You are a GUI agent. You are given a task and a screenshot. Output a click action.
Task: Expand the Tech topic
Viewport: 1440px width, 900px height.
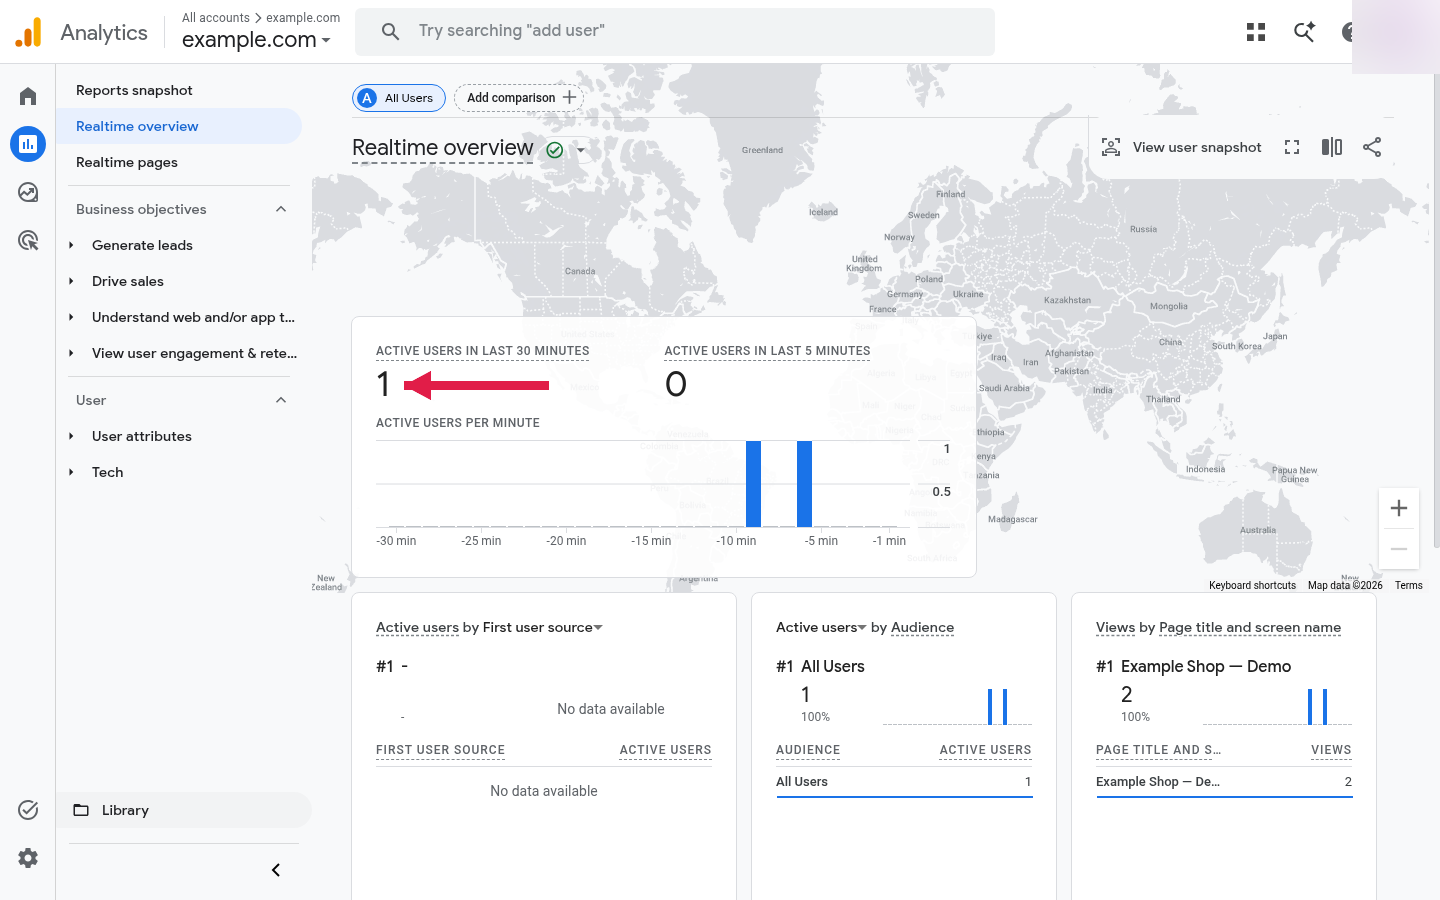coord(71,472)
